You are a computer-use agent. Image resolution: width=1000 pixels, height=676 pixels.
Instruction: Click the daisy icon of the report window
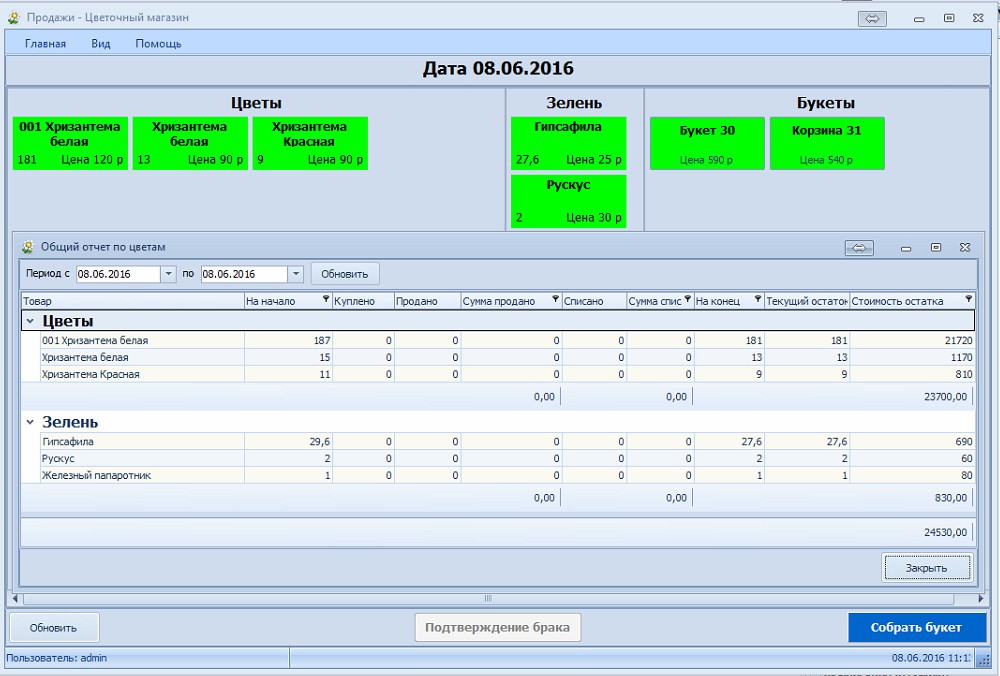[27, 247]
